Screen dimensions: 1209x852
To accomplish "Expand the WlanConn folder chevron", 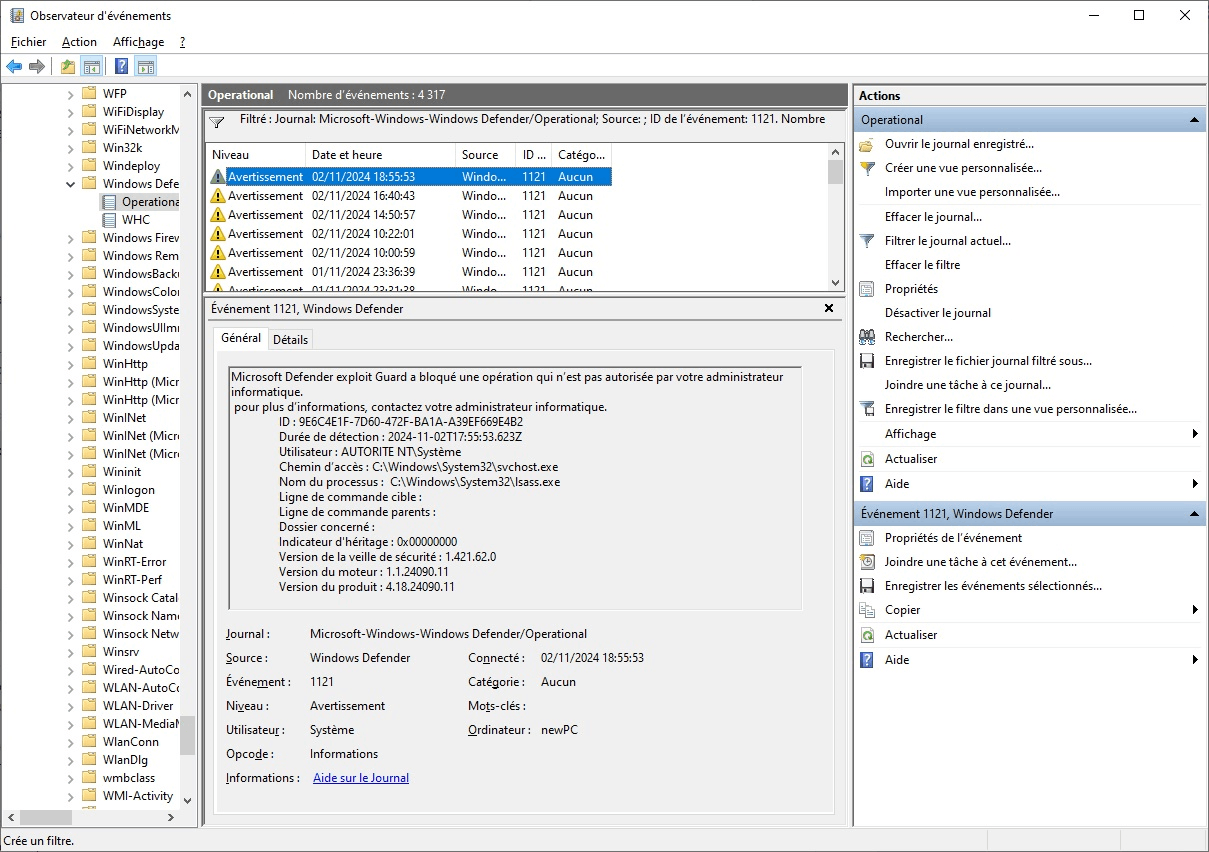I will [71, 742].
